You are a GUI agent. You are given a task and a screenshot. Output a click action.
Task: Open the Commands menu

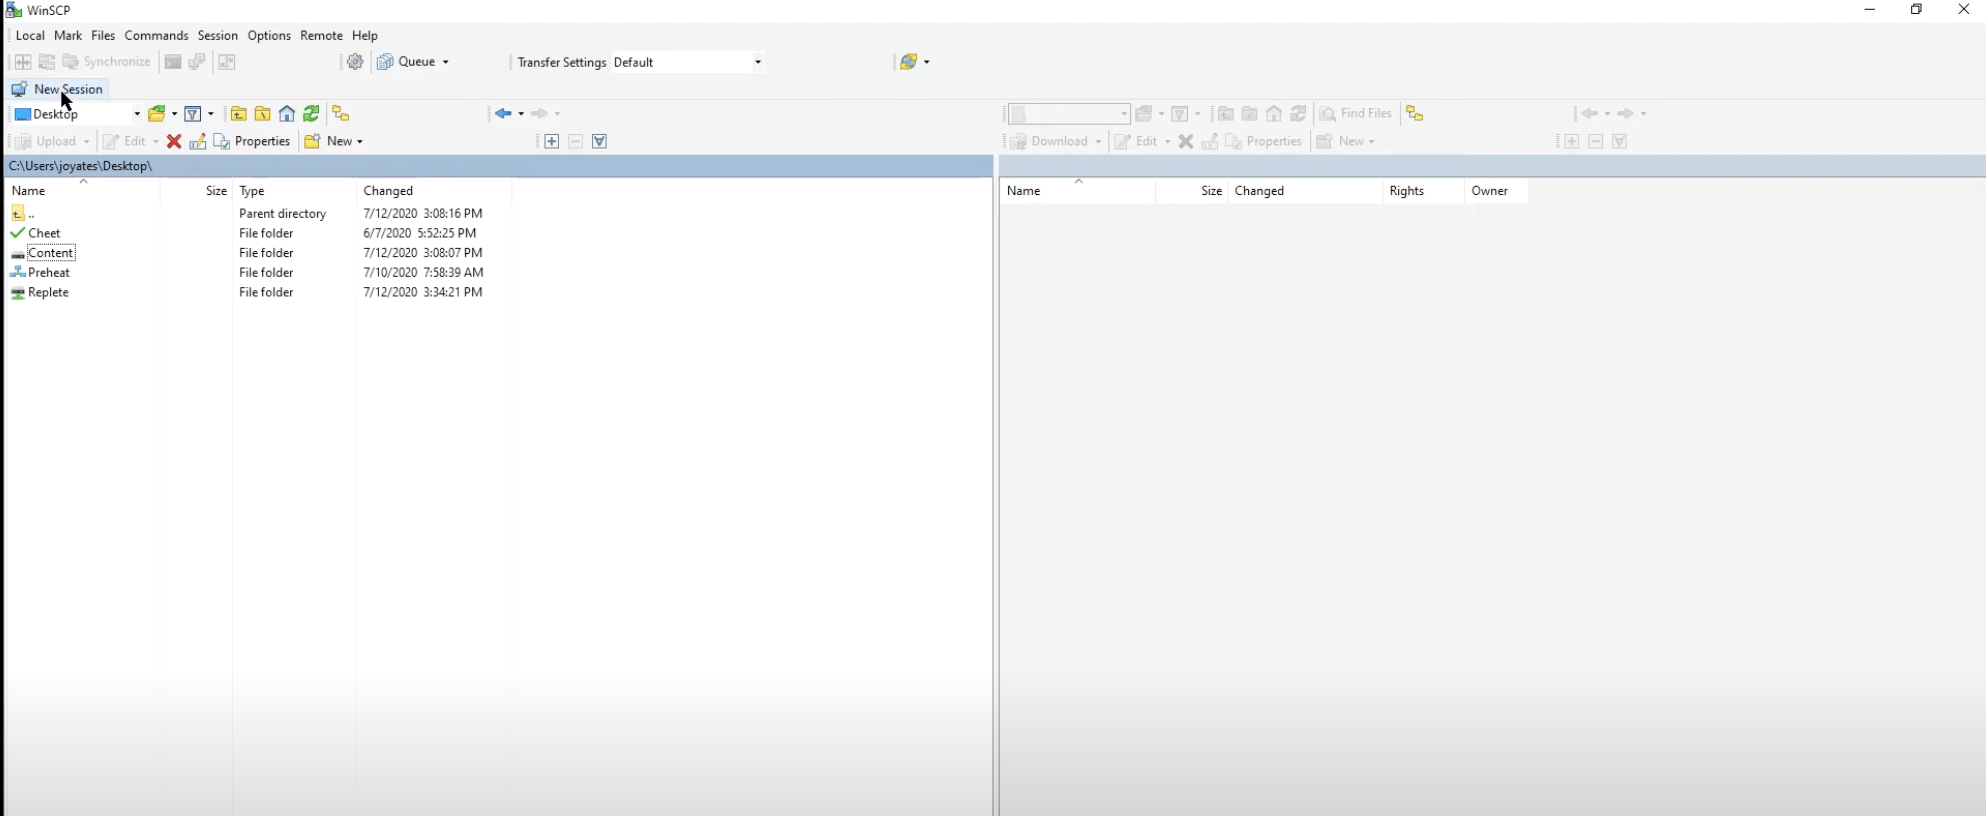156,35
